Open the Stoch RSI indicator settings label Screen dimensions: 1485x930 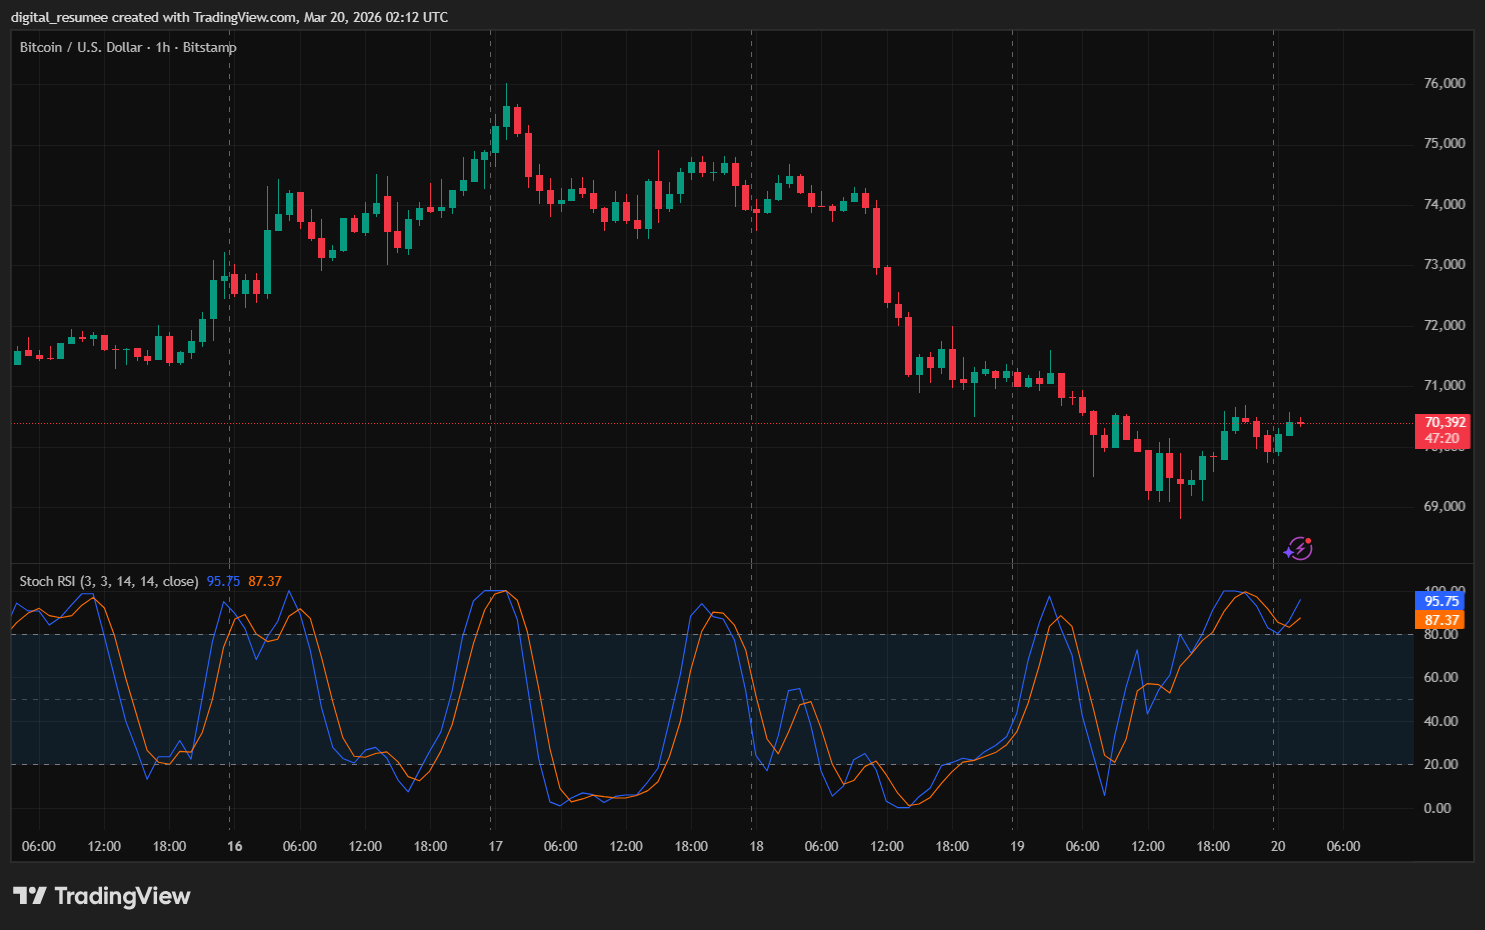pos(108,581)
